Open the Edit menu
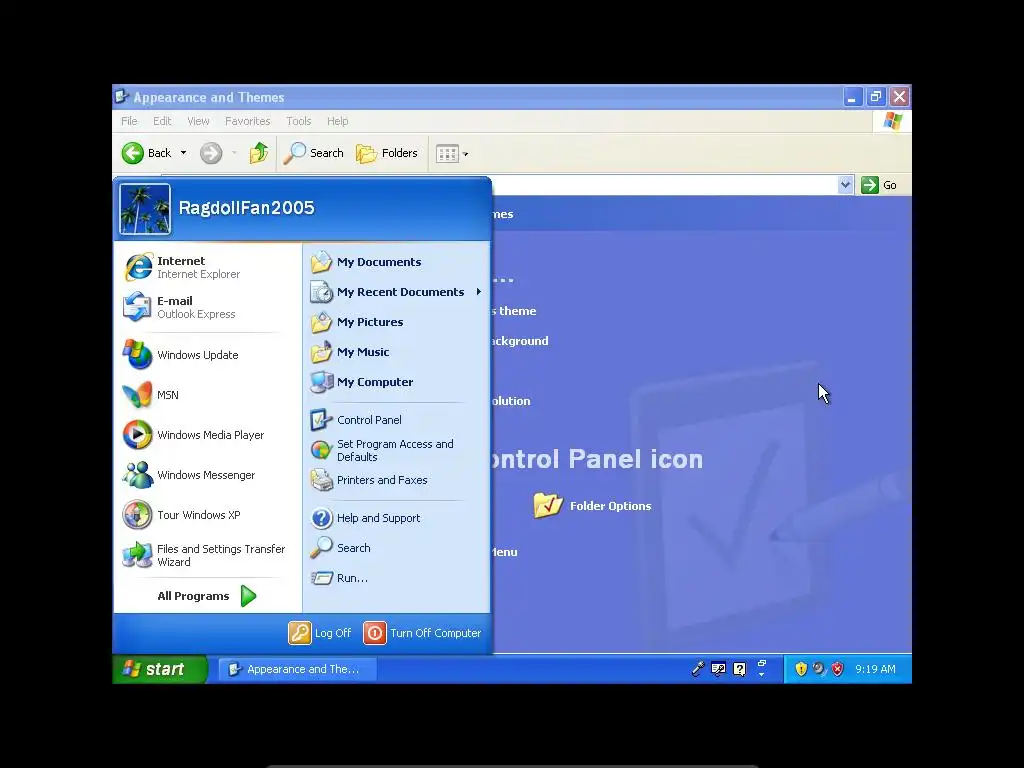 [x=162, y=121]
